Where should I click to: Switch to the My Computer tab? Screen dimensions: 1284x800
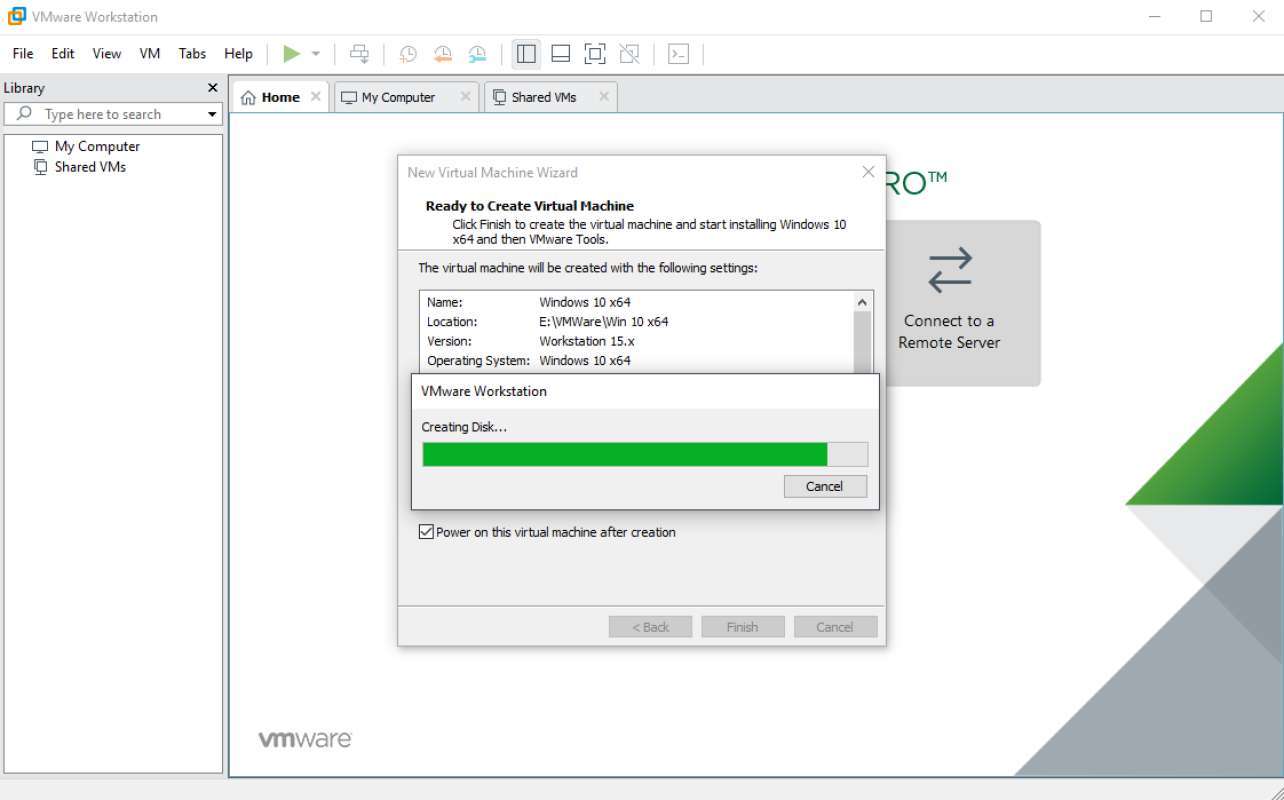[398, 96]
